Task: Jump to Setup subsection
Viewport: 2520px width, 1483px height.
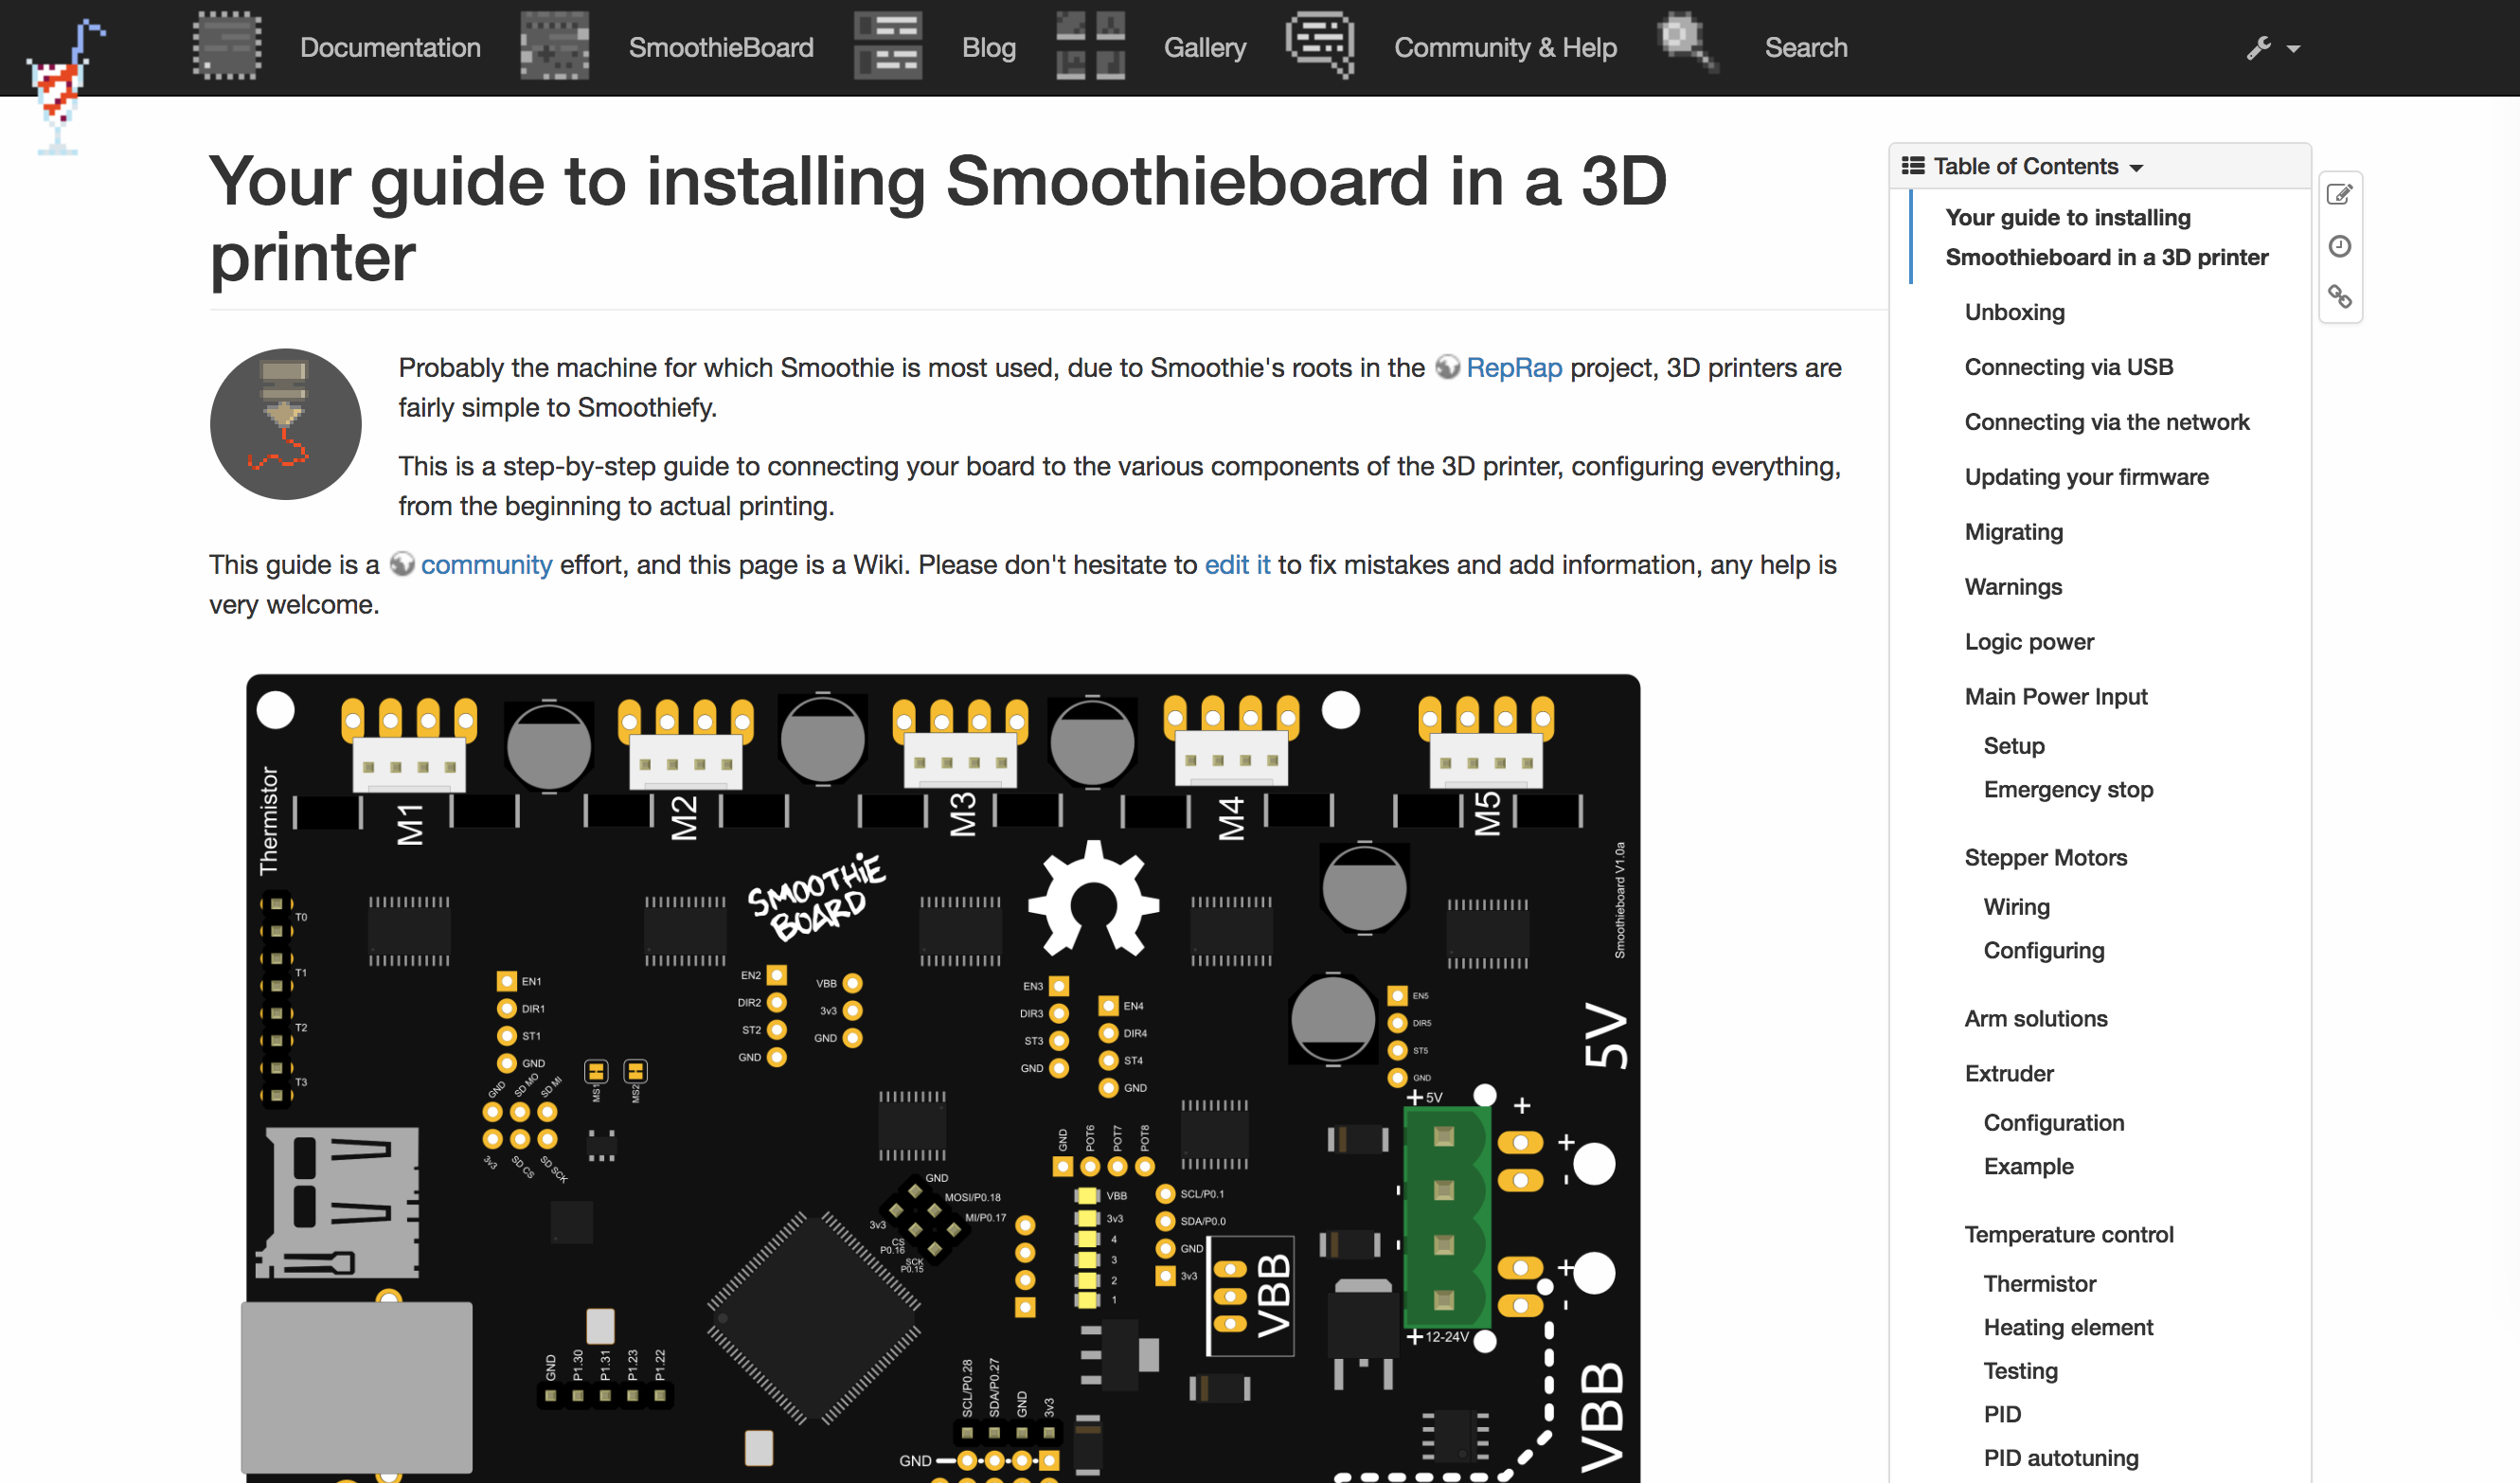Action: click(x=2013, y=746)
